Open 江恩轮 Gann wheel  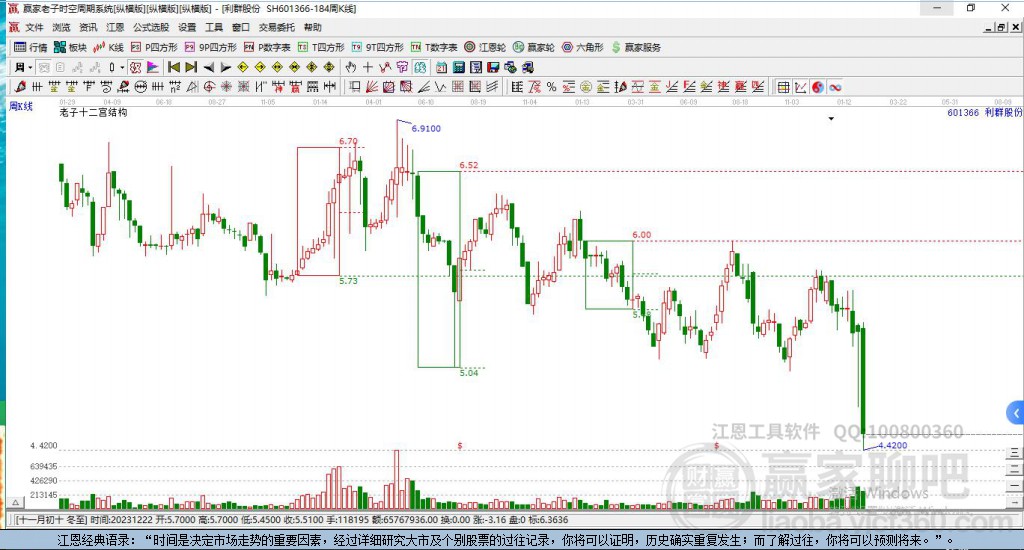(485, 47)
